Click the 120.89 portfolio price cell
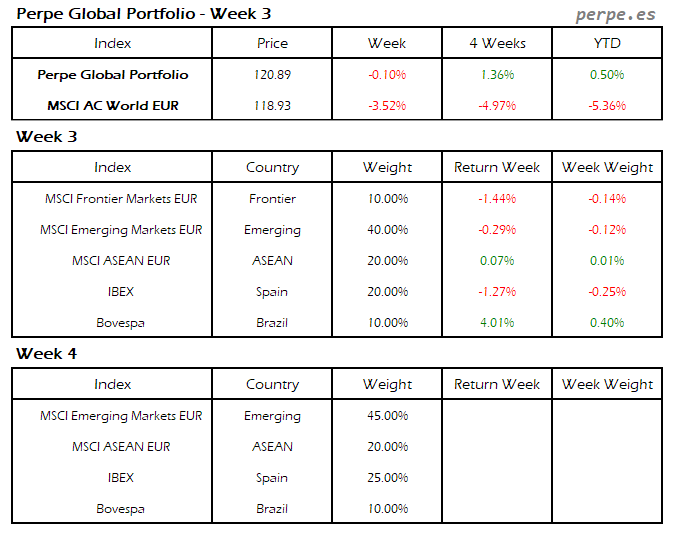Viewport: 674px width, 535px height. pos(272,75)
